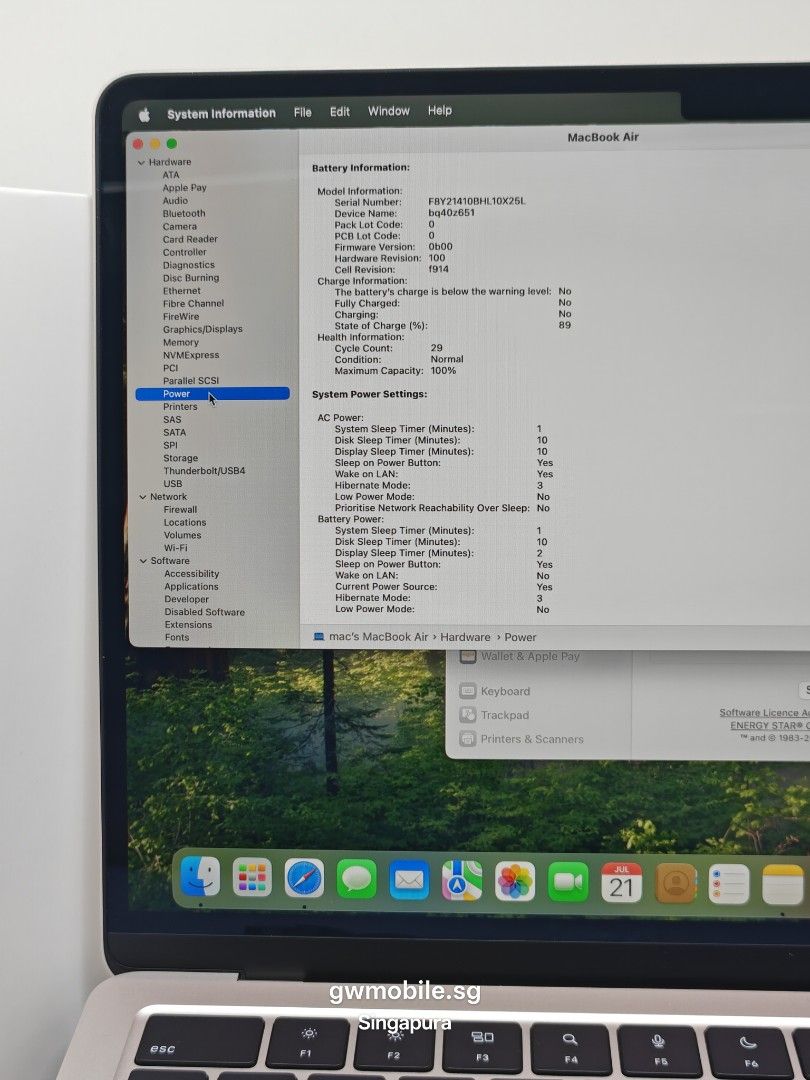Select Storage in the sidebar
Image resolution: width=810 pixels, height=1080 pixels.
pos(180,458)
